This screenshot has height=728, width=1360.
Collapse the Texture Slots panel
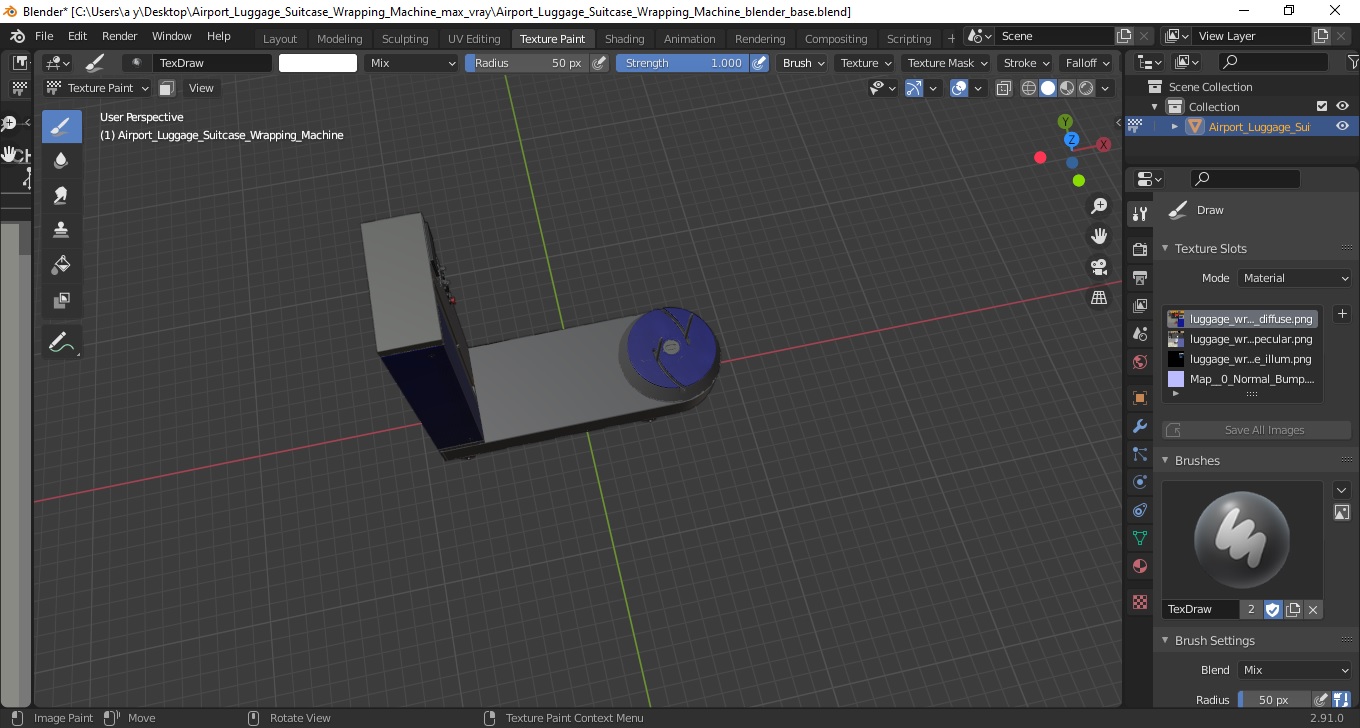pyautogui.click(x=1164, y=248)
